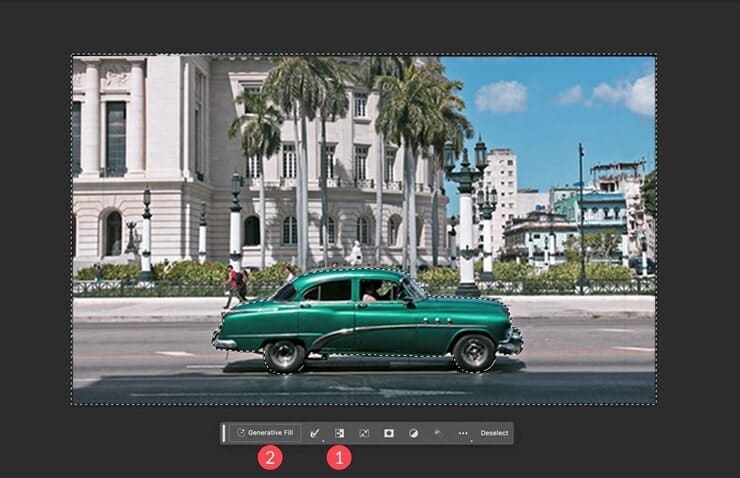Select the Transform Selection icon
The image size is (740, 478).
364,433
